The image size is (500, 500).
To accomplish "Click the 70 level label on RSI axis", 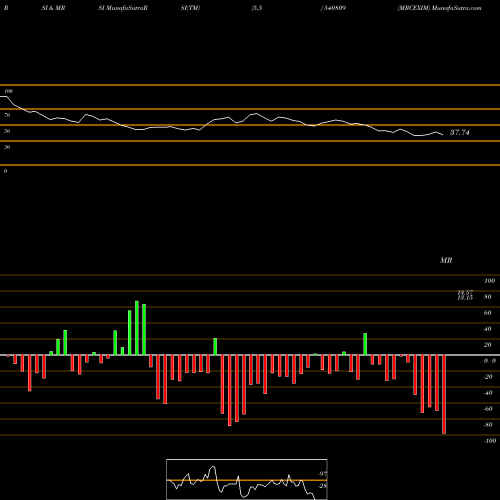I will [x=7, y=115].
